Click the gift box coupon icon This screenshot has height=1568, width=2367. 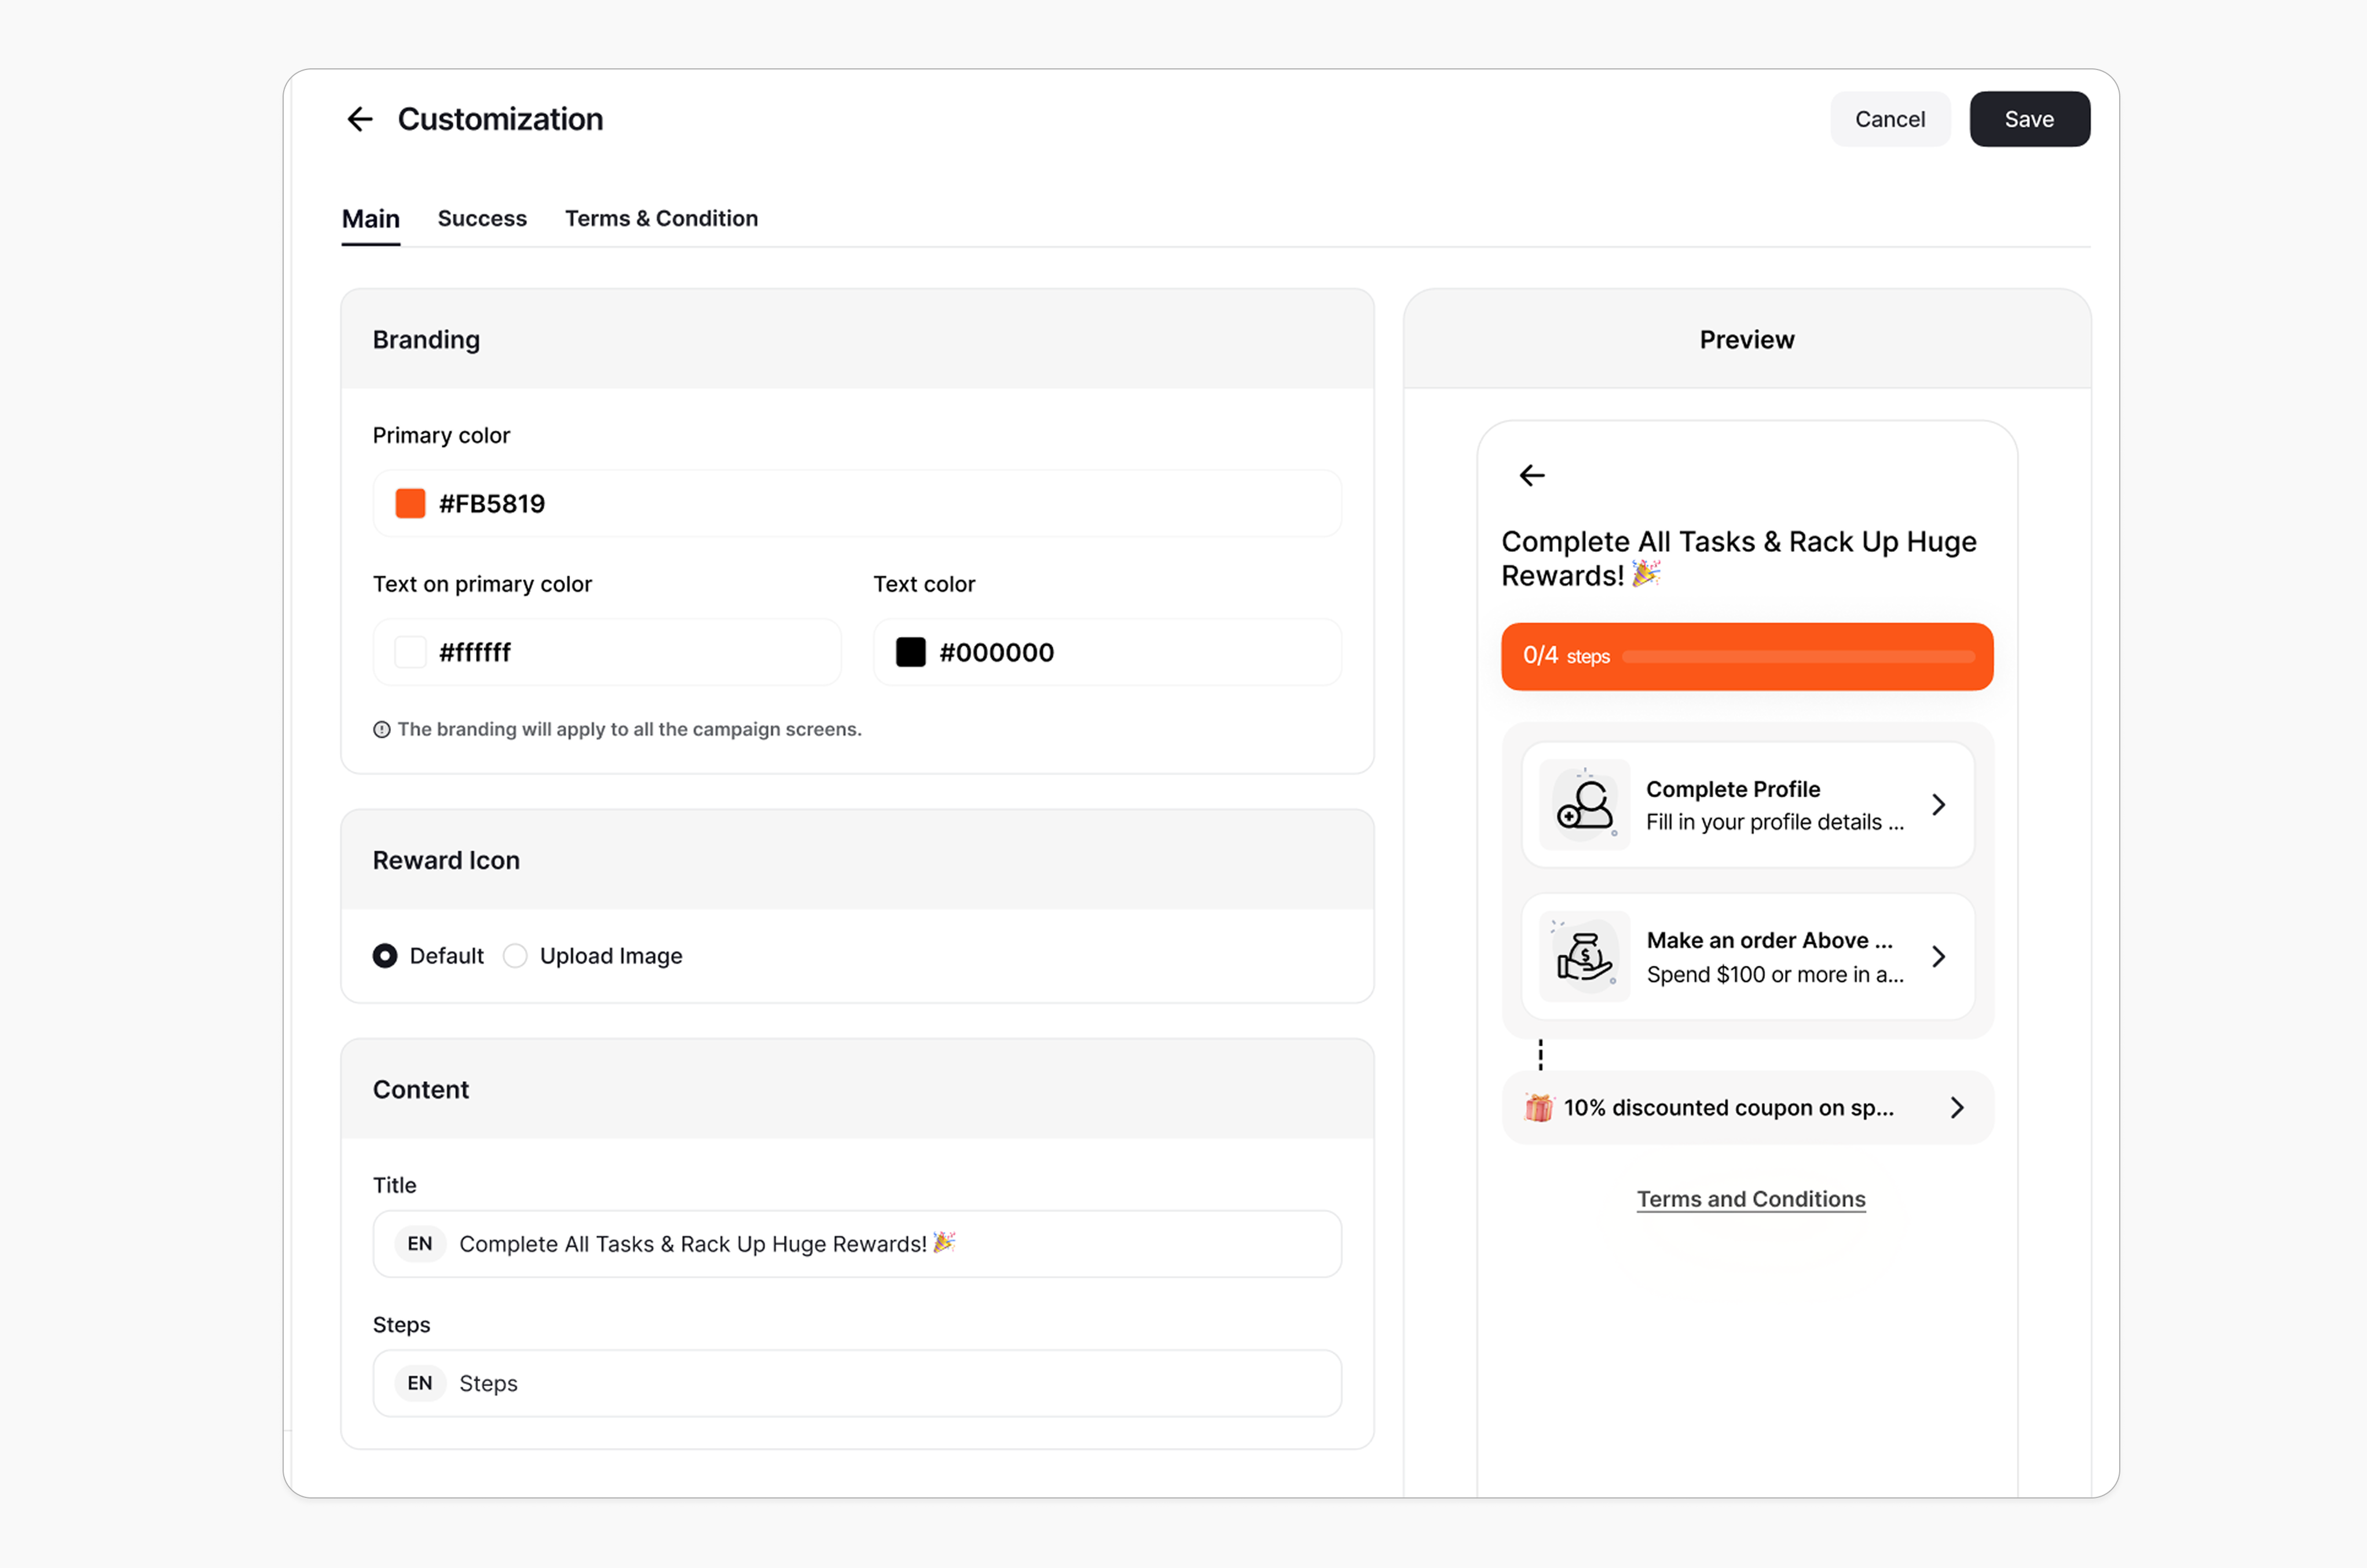[1538, 1108]
